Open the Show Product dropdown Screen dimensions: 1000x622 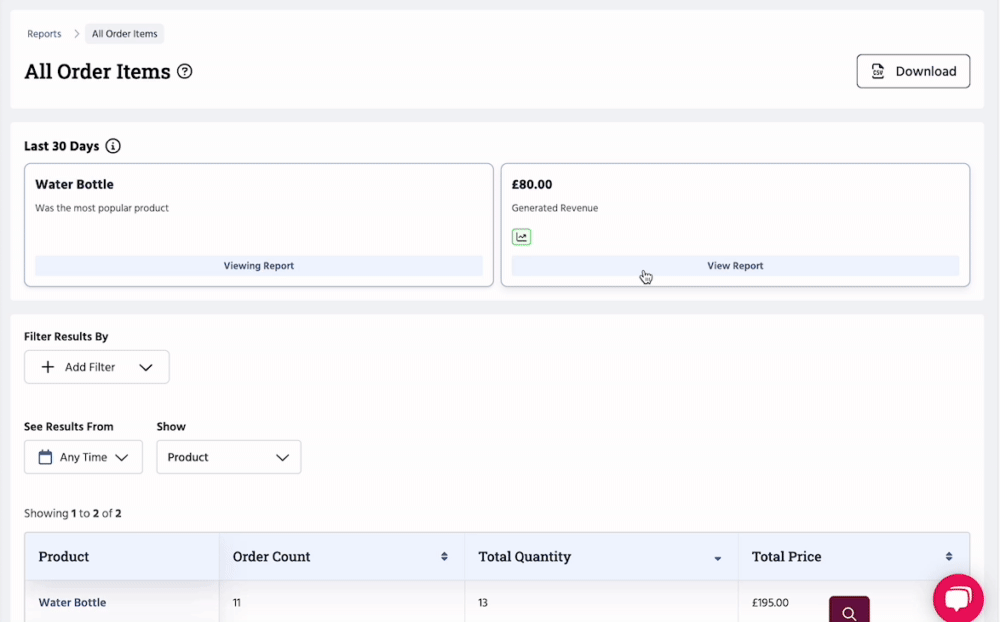click(x=228, y=457)
